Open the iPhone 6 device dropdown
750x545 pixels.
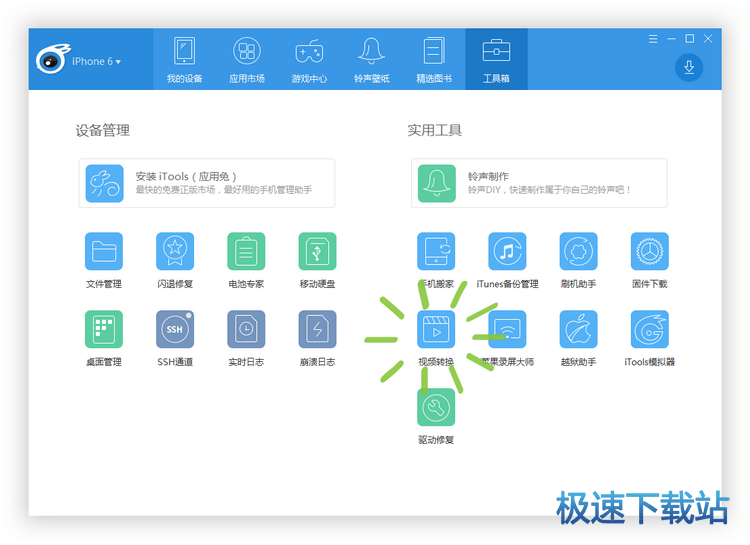point(96,61)
